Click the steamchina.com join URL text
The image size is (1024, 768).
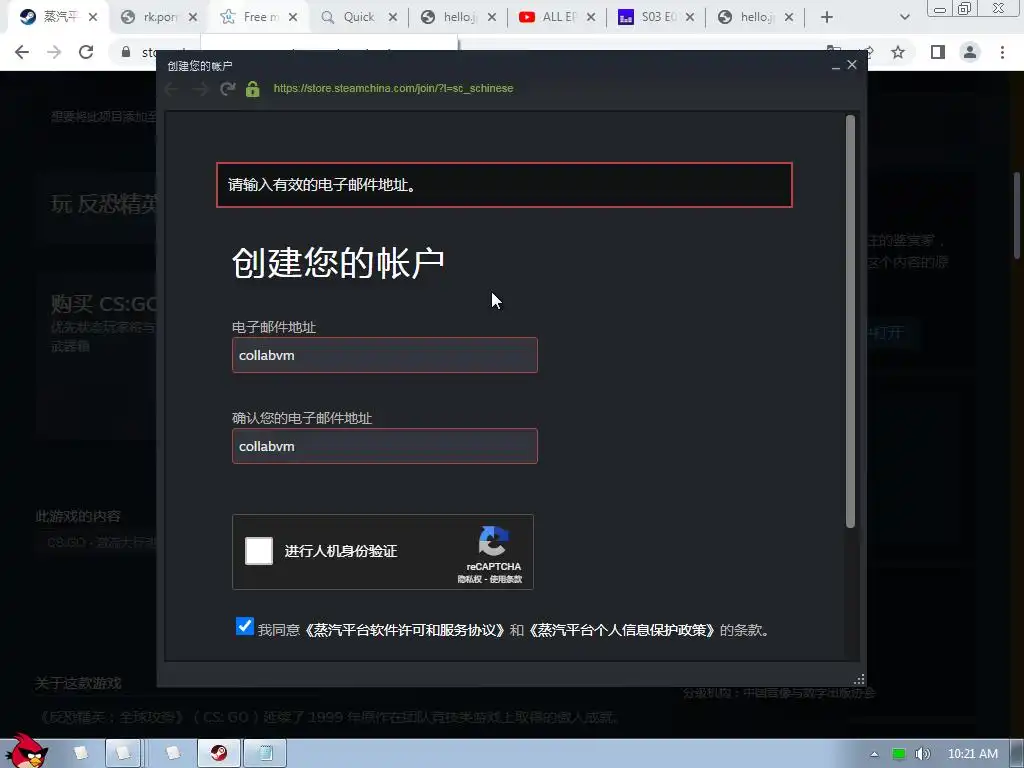(x=393, y=88)
